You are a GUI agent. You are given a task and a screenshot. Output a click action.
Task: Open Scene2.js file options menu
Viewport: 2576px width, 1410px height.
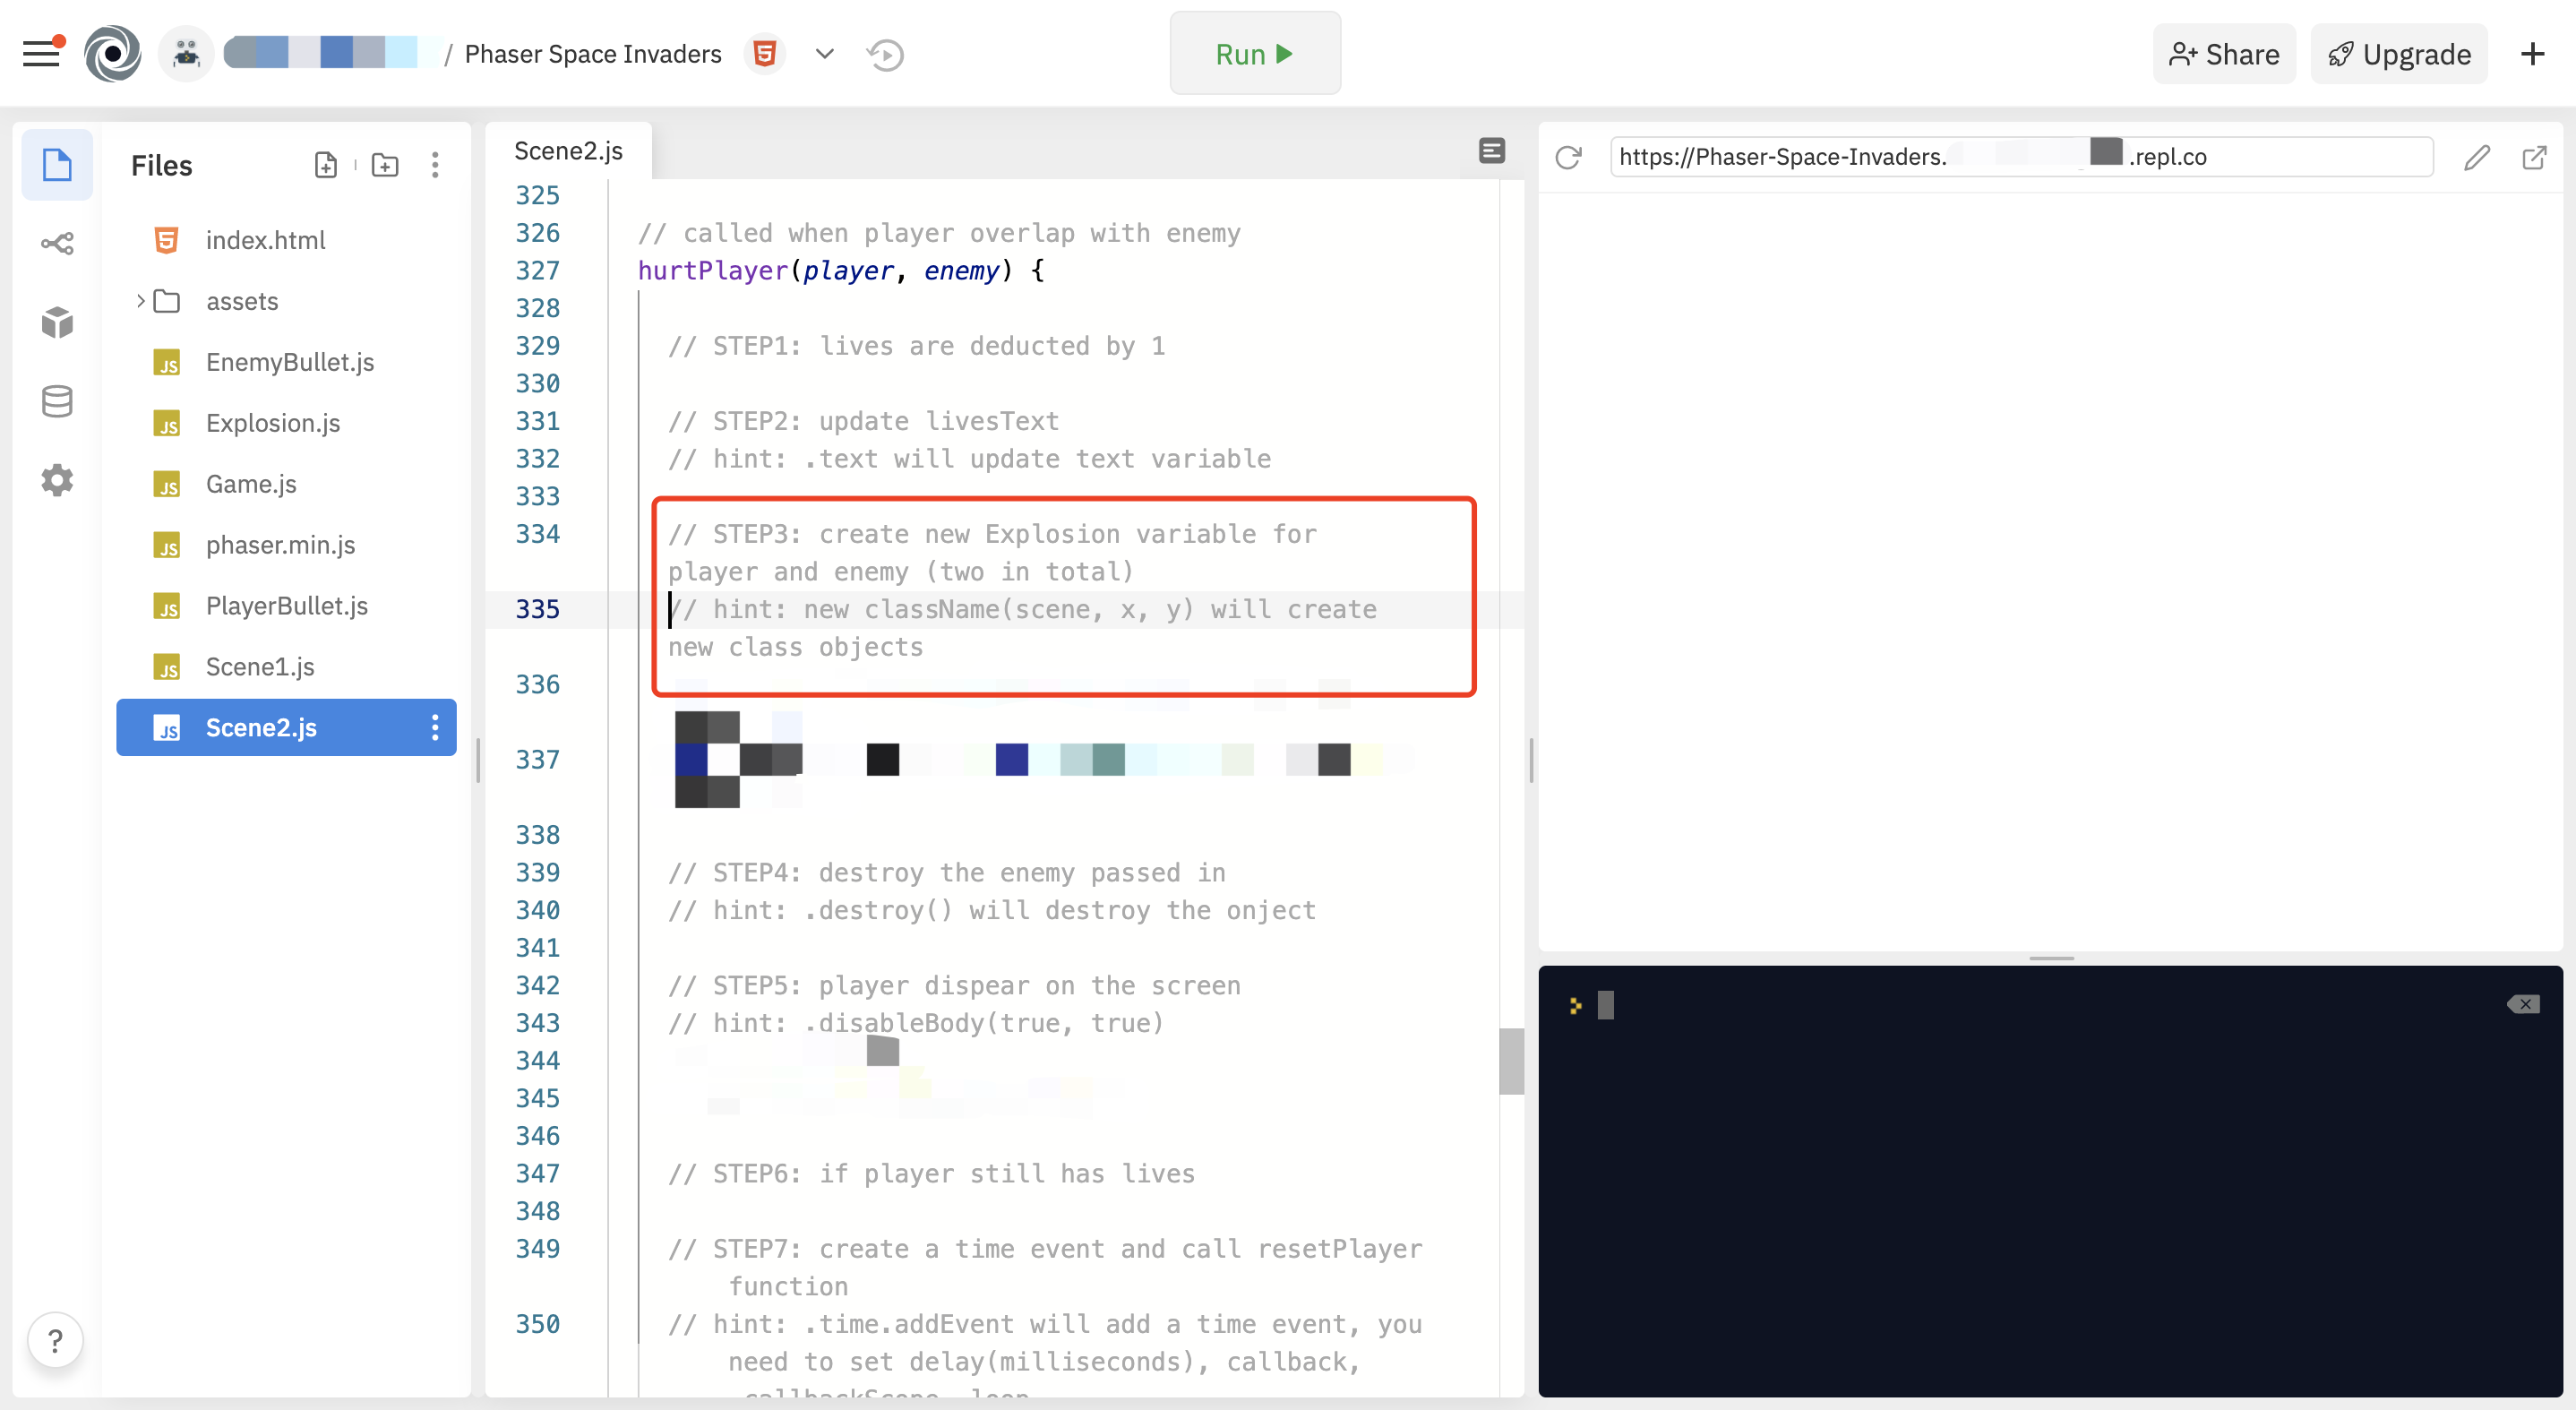435,727
